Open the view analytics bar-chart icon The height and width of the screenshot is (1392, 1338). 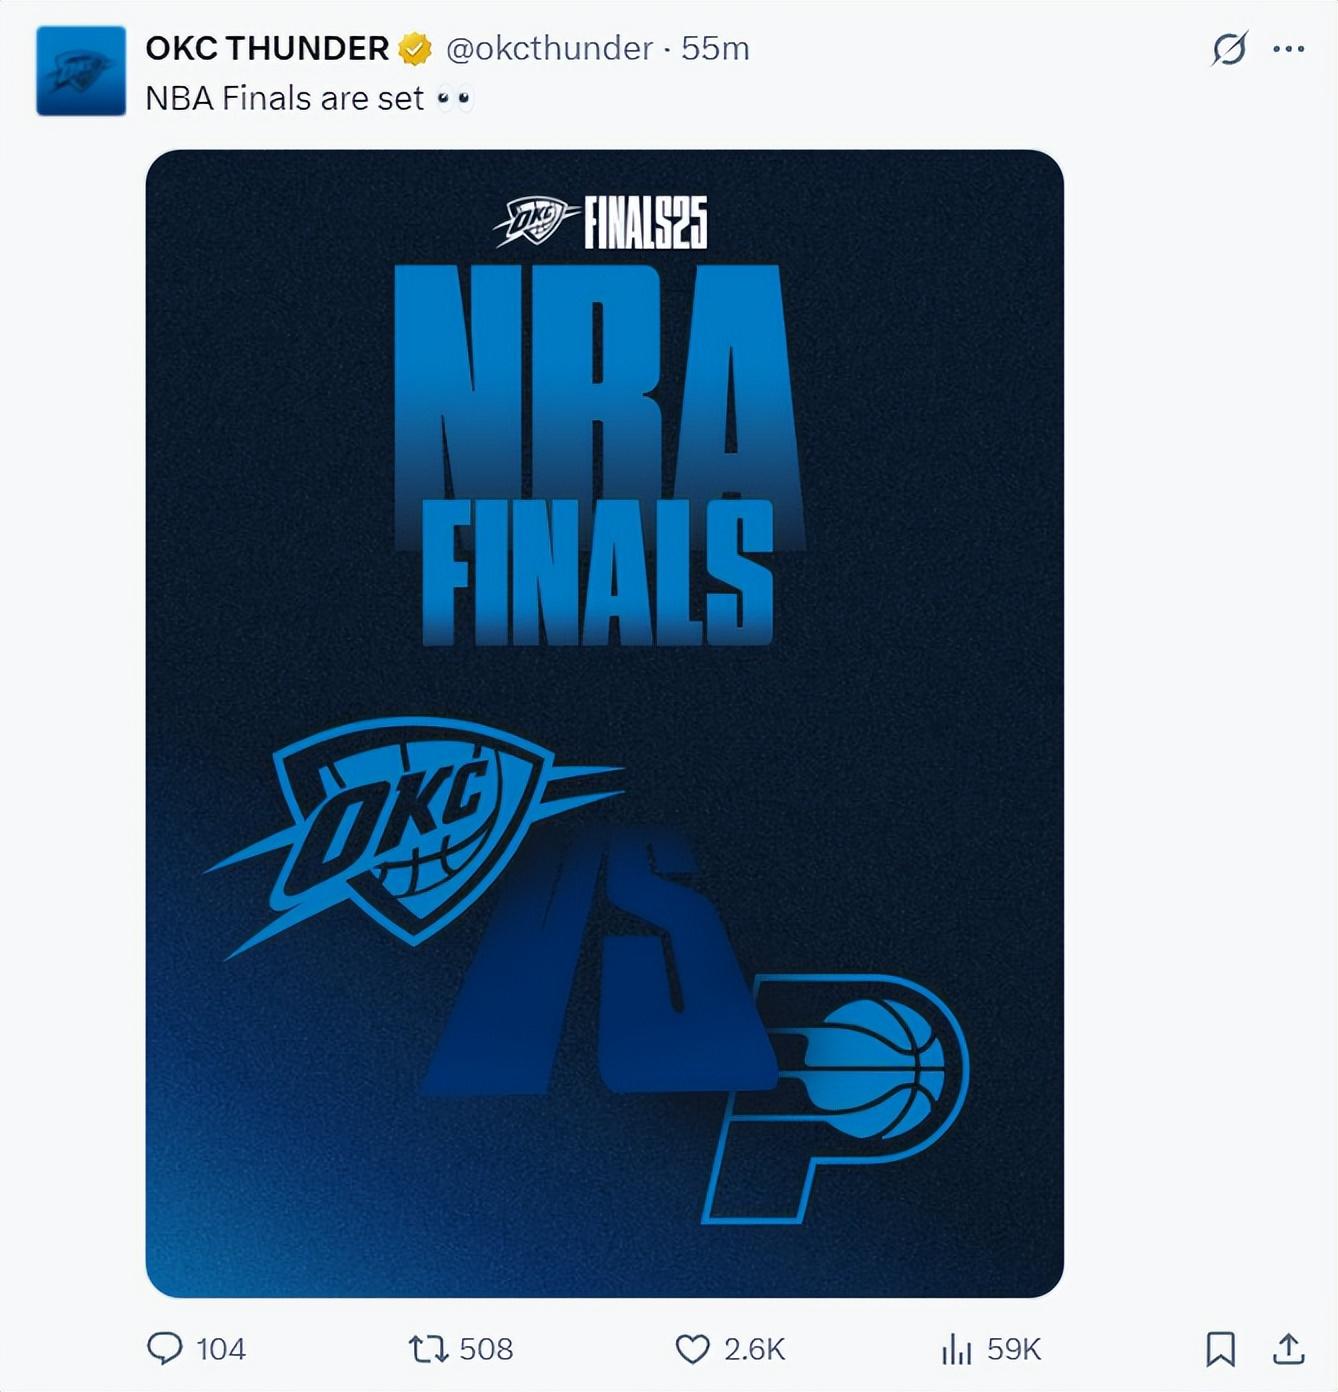[x=956, y=1349]
